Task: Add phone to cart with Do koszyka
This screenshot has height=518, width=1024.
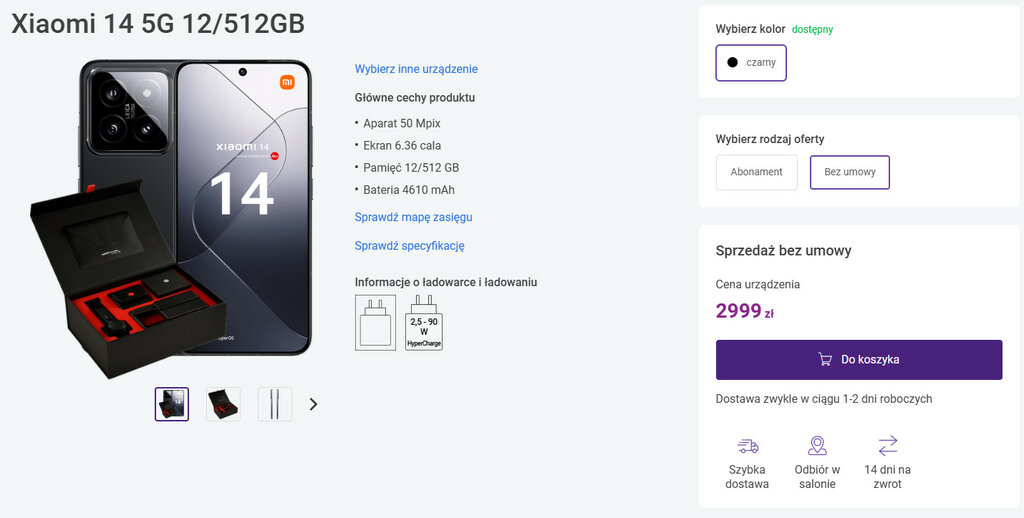Action: pos(859,360)
